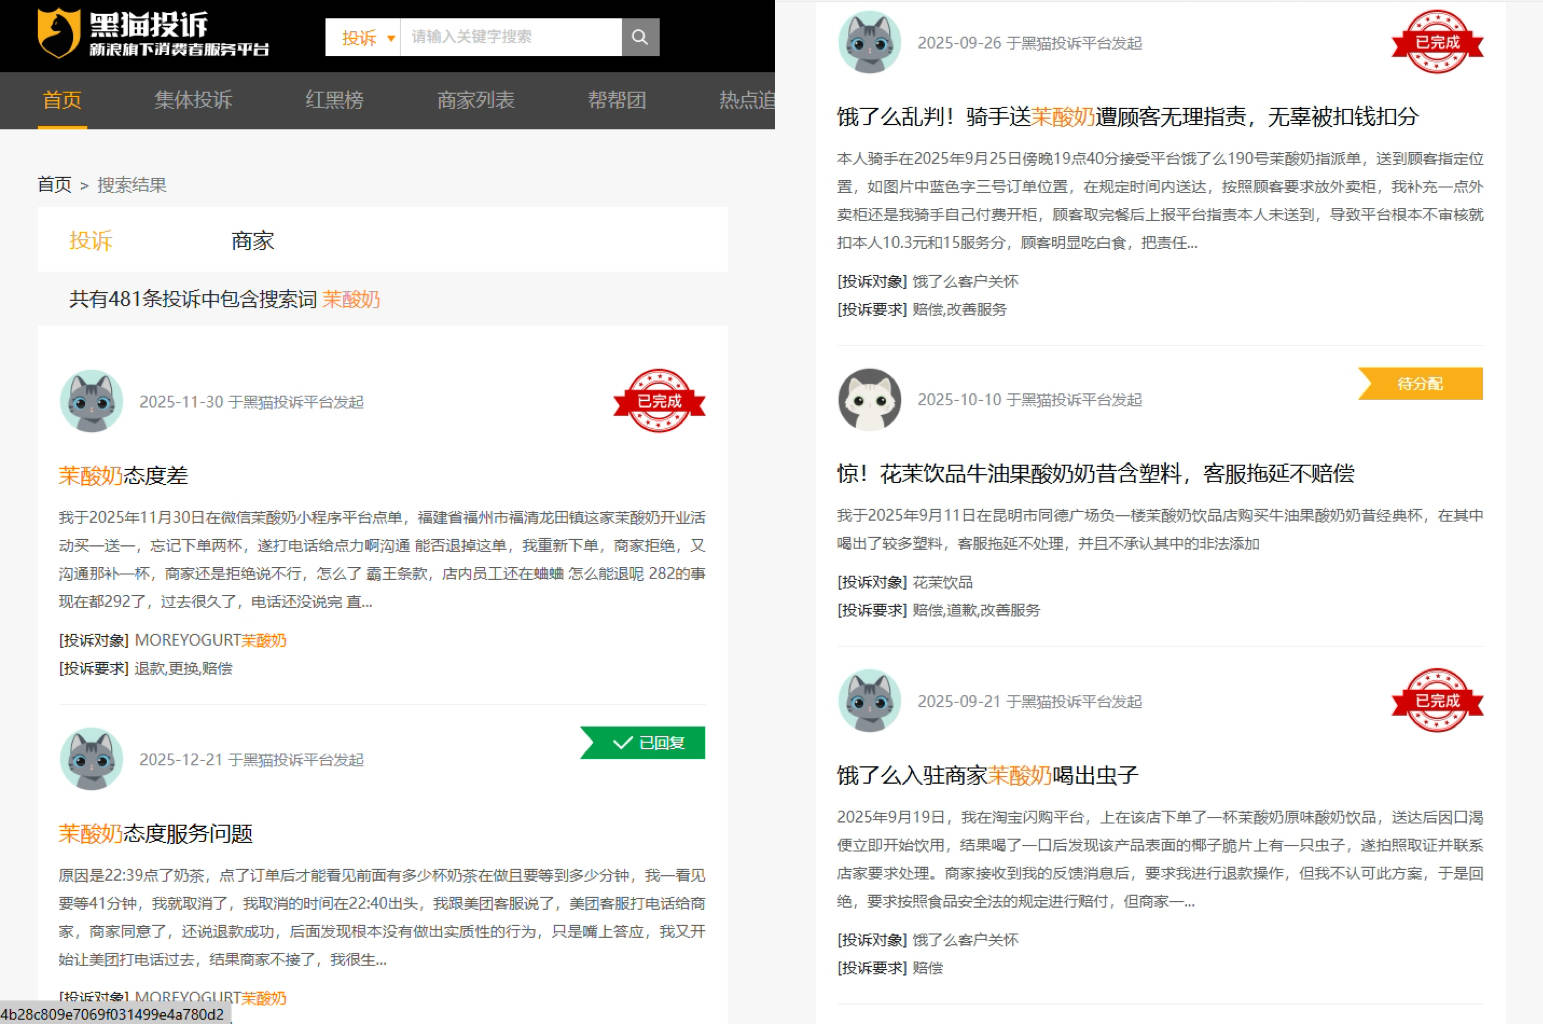The image size is (1543, 1024).
Task: Open the 饿了么乱判 rider complaint title
Action: [x=1127, y=117]
